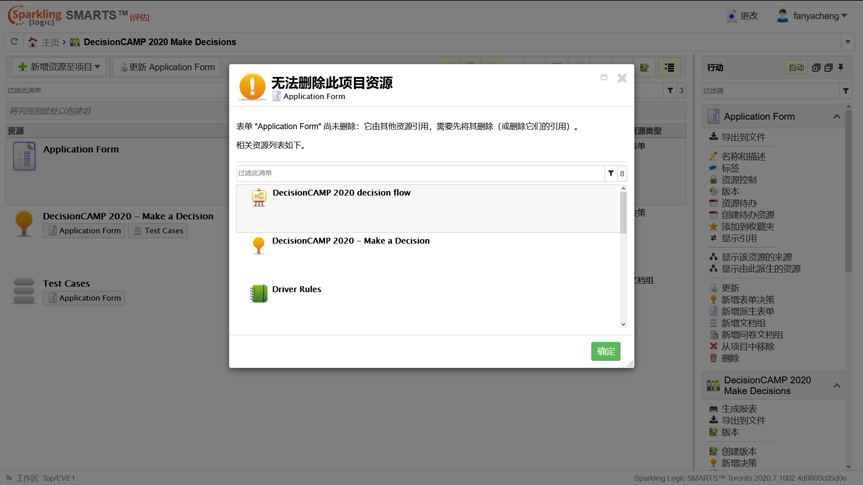Collapse the Application Form actions section

click(837, 117)
